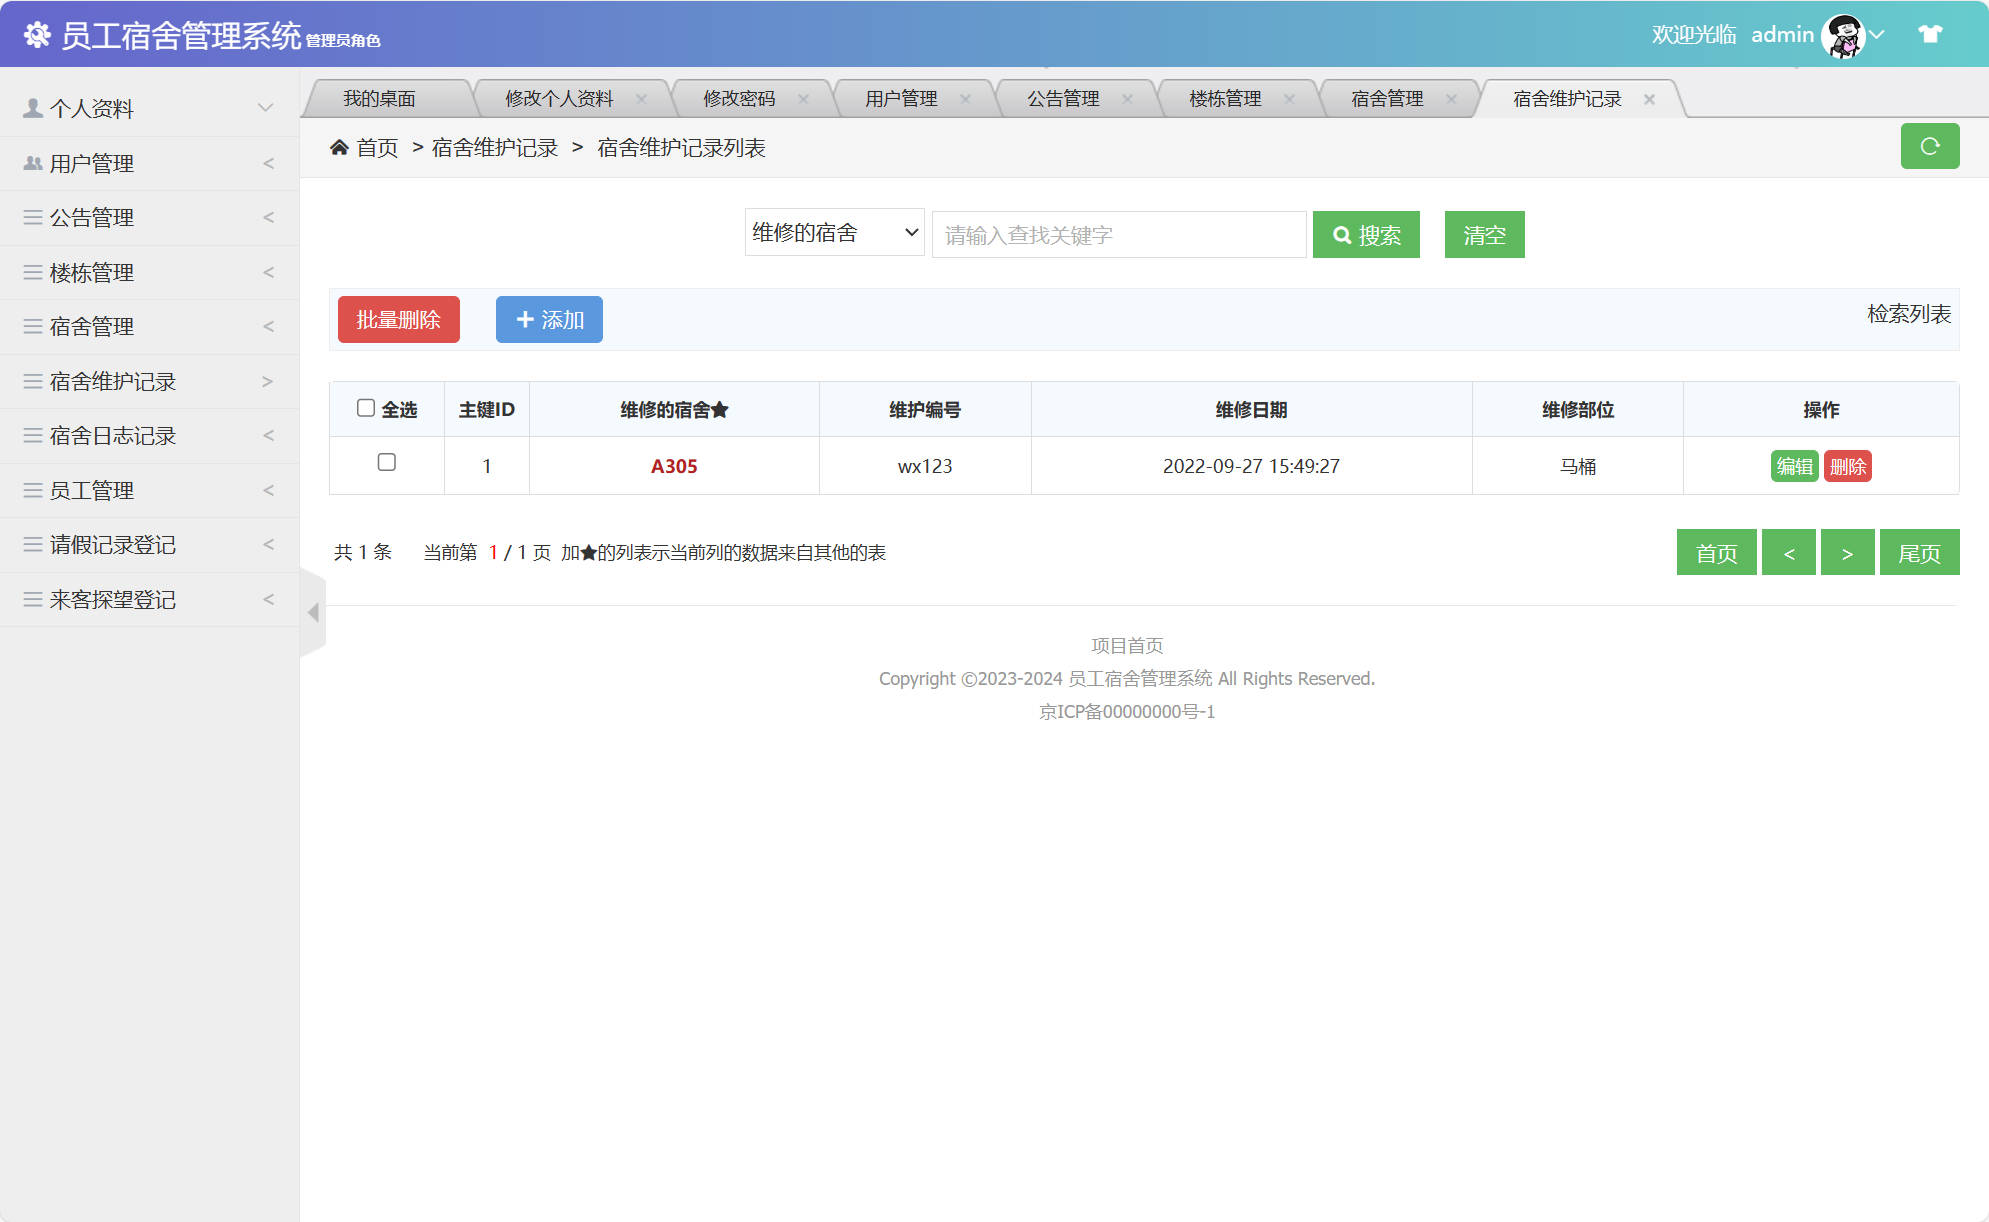
Task: Check the row checkbox for record A305
Action: pos(386,464)
